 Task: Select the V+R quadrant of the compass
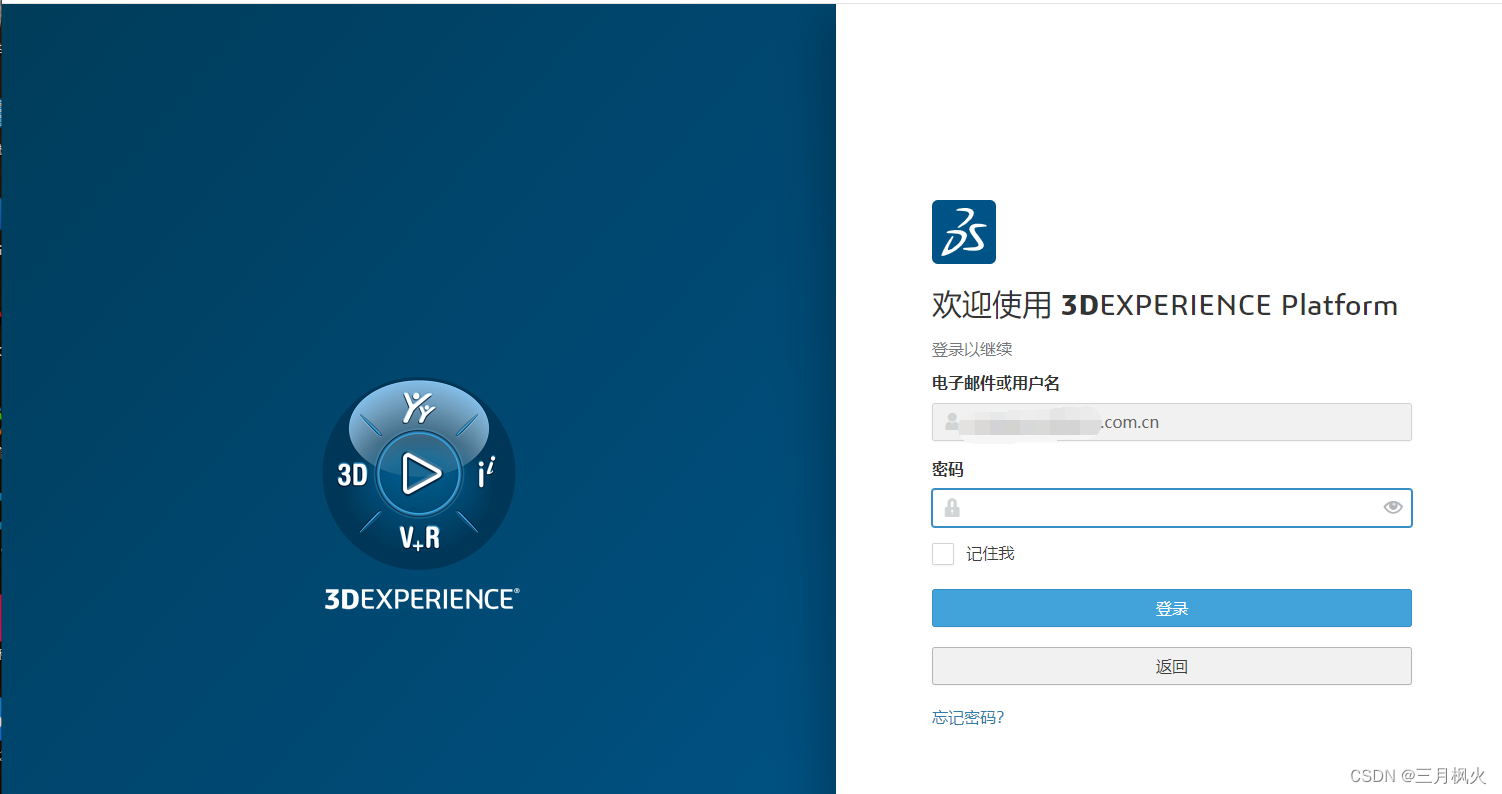[x=420, y=538]
